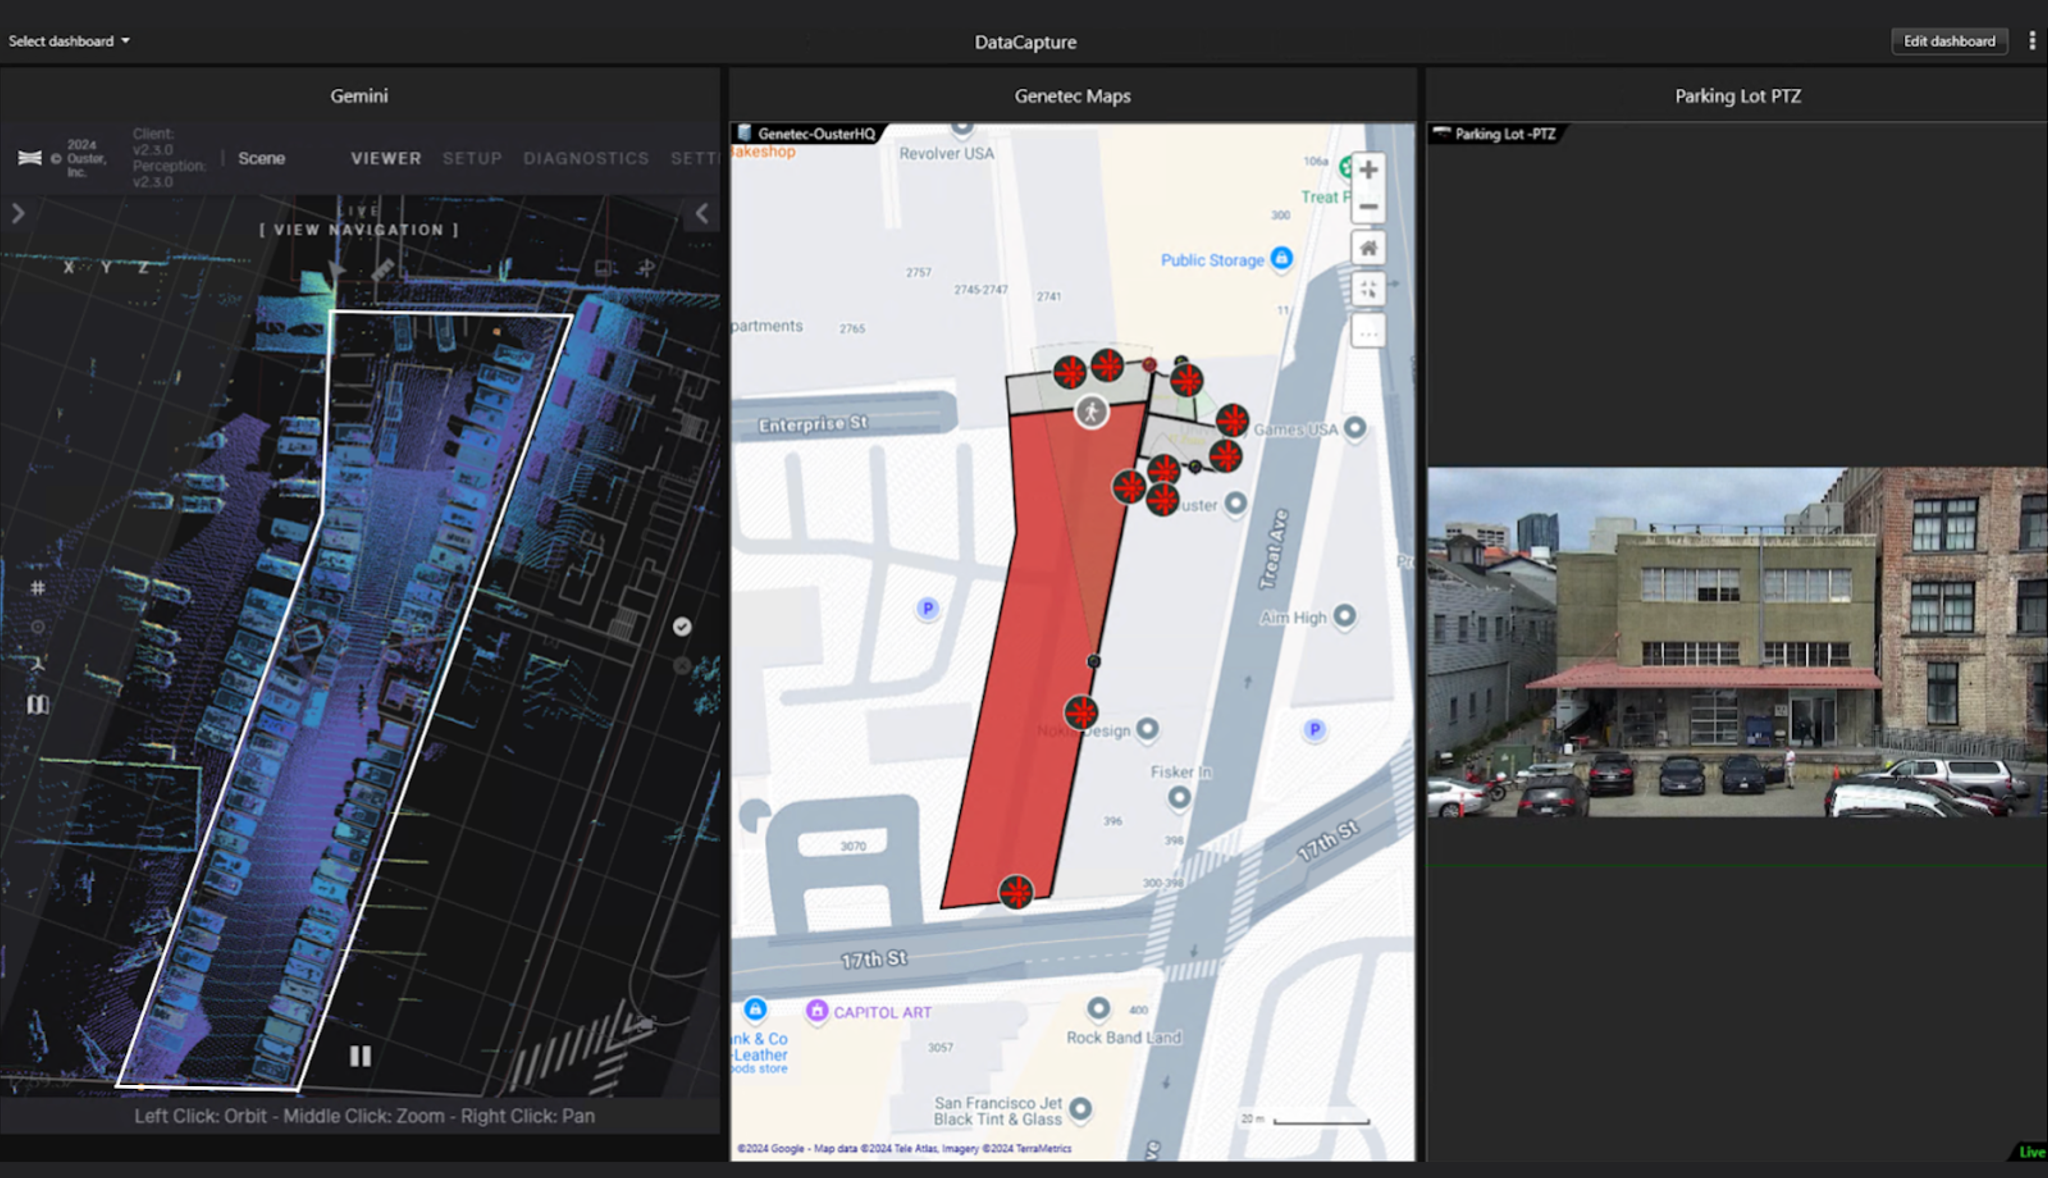Click the Parking Lot PTZ panel title
This screenshot has height=1178, width=2048.
(x=1738, y=96)
